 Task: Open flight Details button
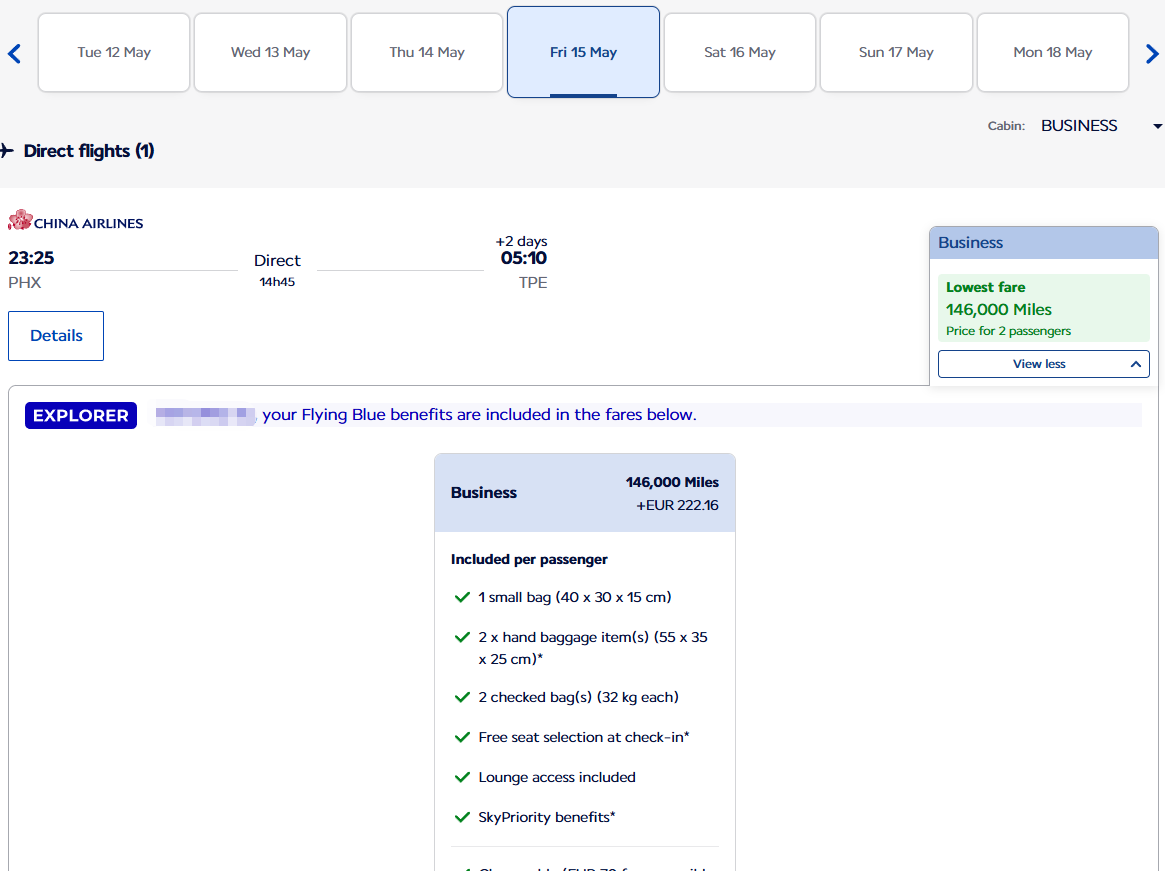point(56,336)
